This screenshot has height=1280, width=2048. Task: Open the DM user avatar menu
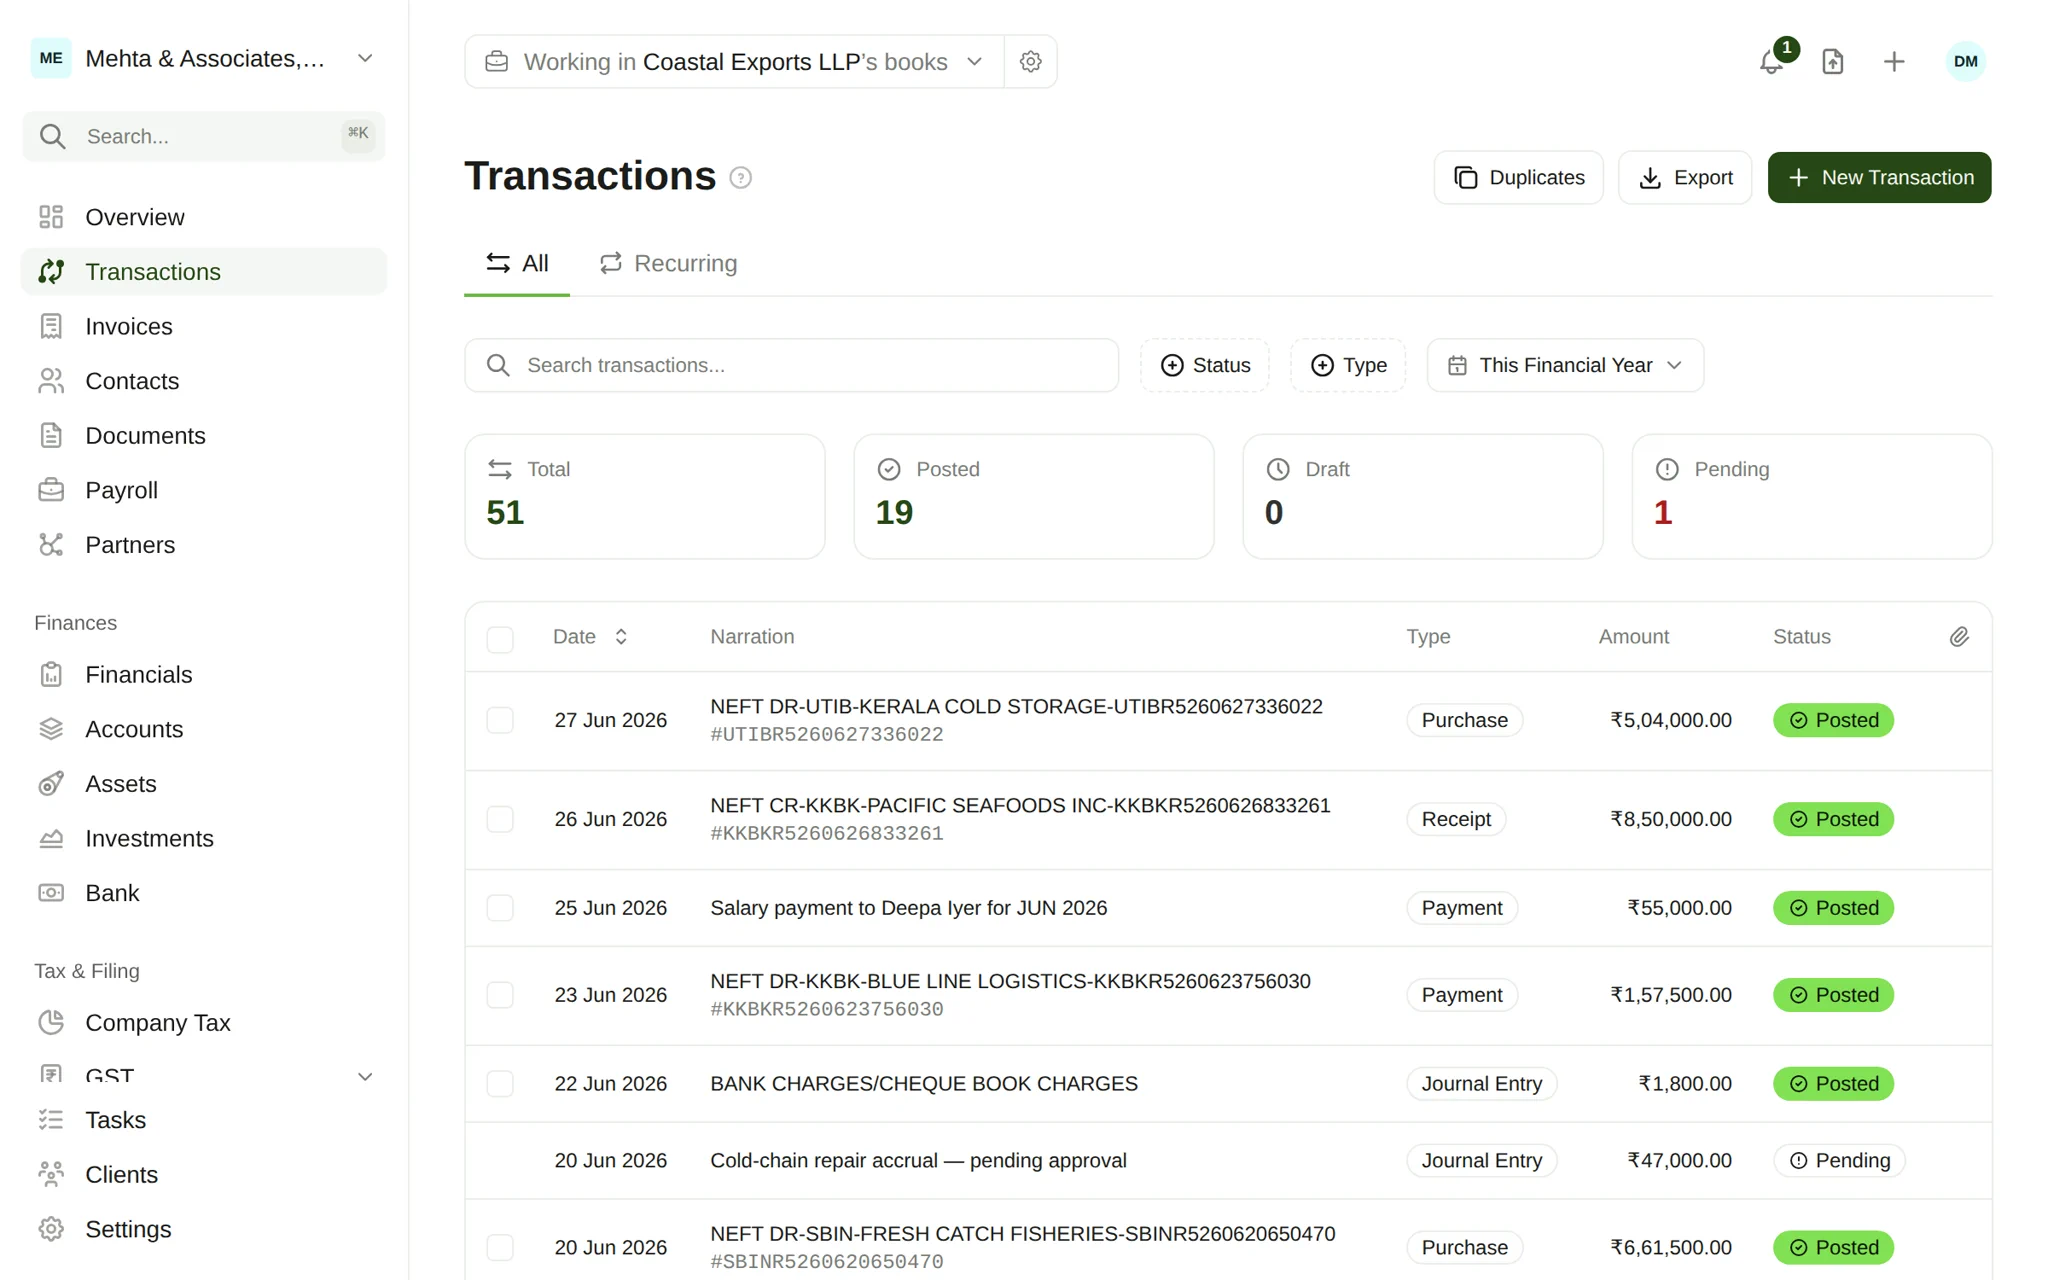[x=1965, y=62]
